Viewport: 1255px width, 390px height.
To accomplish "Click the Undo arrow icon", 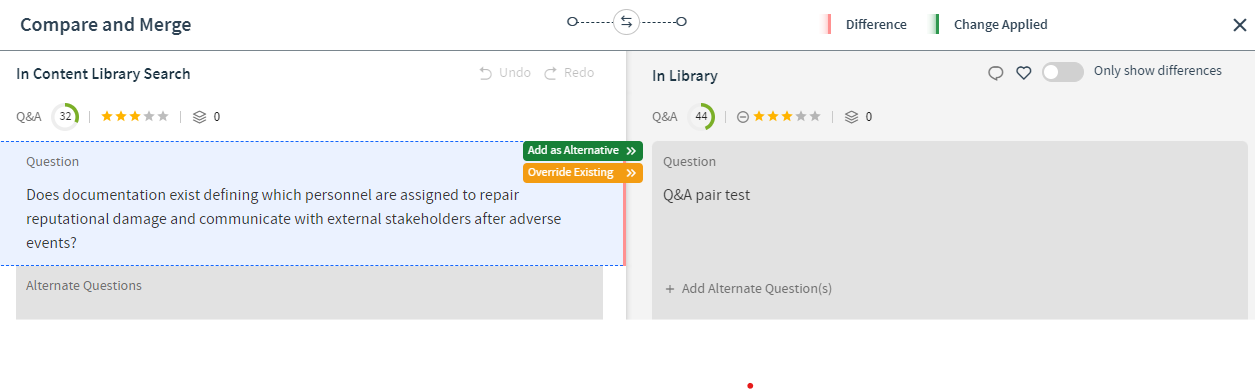I will point(486,73).
